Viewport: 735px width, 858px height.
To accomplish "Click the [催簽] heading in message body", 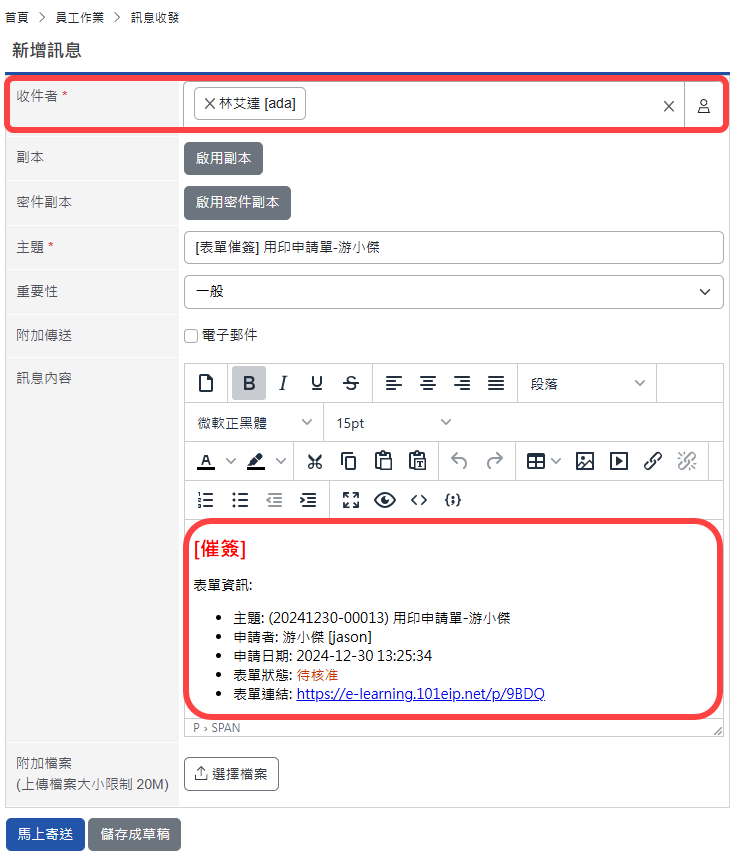I will 220,548.
